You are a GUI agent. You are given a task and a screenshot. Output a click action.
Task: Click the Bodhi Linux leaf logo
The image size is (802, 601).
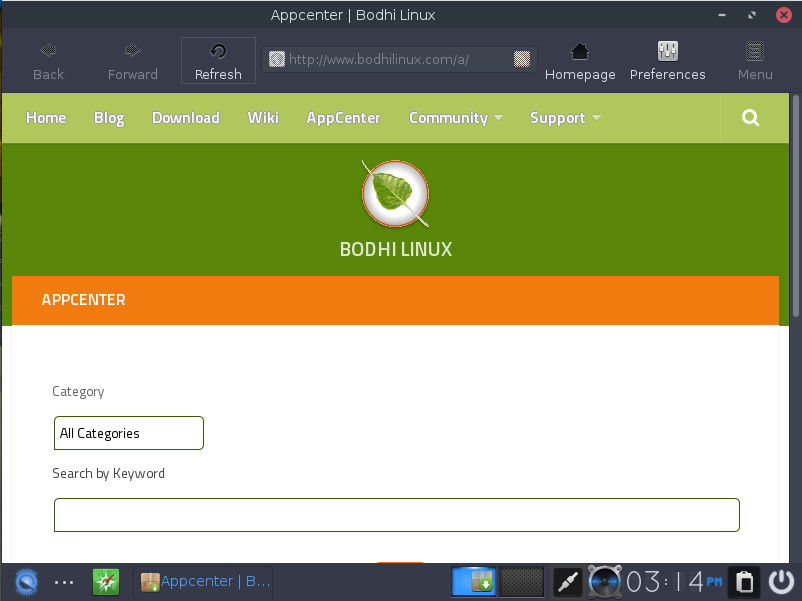[395, 194]
